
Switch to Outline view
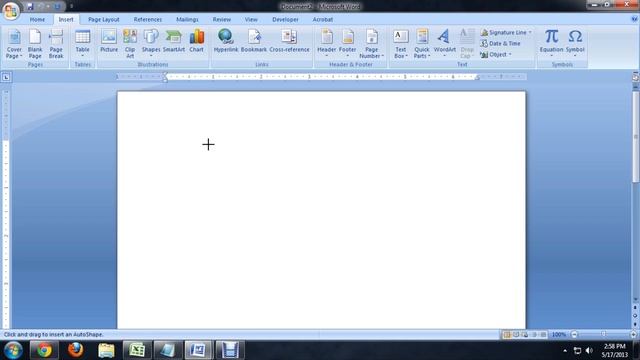(x=534, y=335)
